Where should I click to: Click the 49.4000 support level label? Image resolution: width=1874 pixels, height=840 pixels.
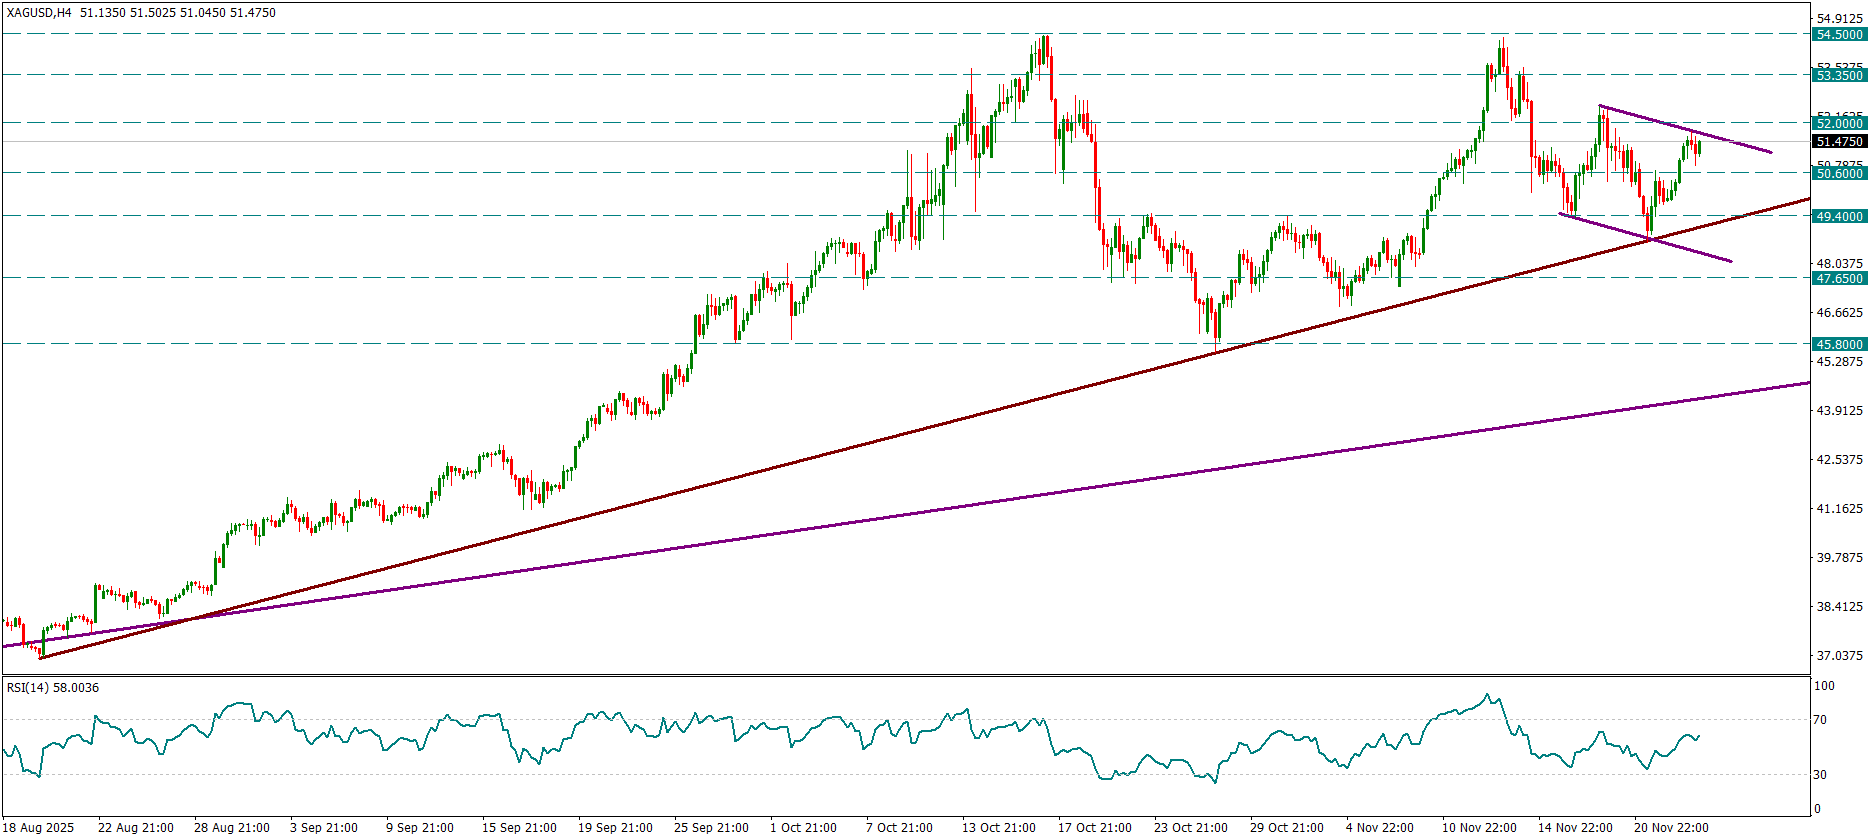pos(1839,216)
